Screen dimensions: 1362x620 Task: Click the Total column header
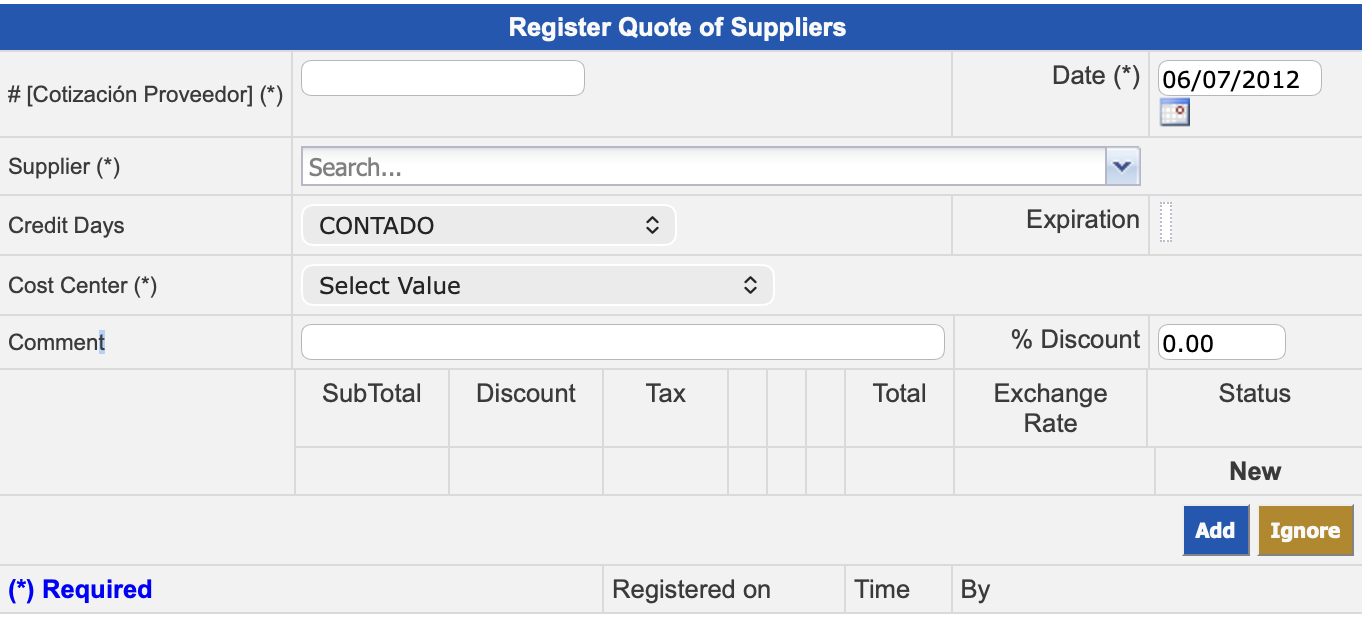click(x=899, y=394)
